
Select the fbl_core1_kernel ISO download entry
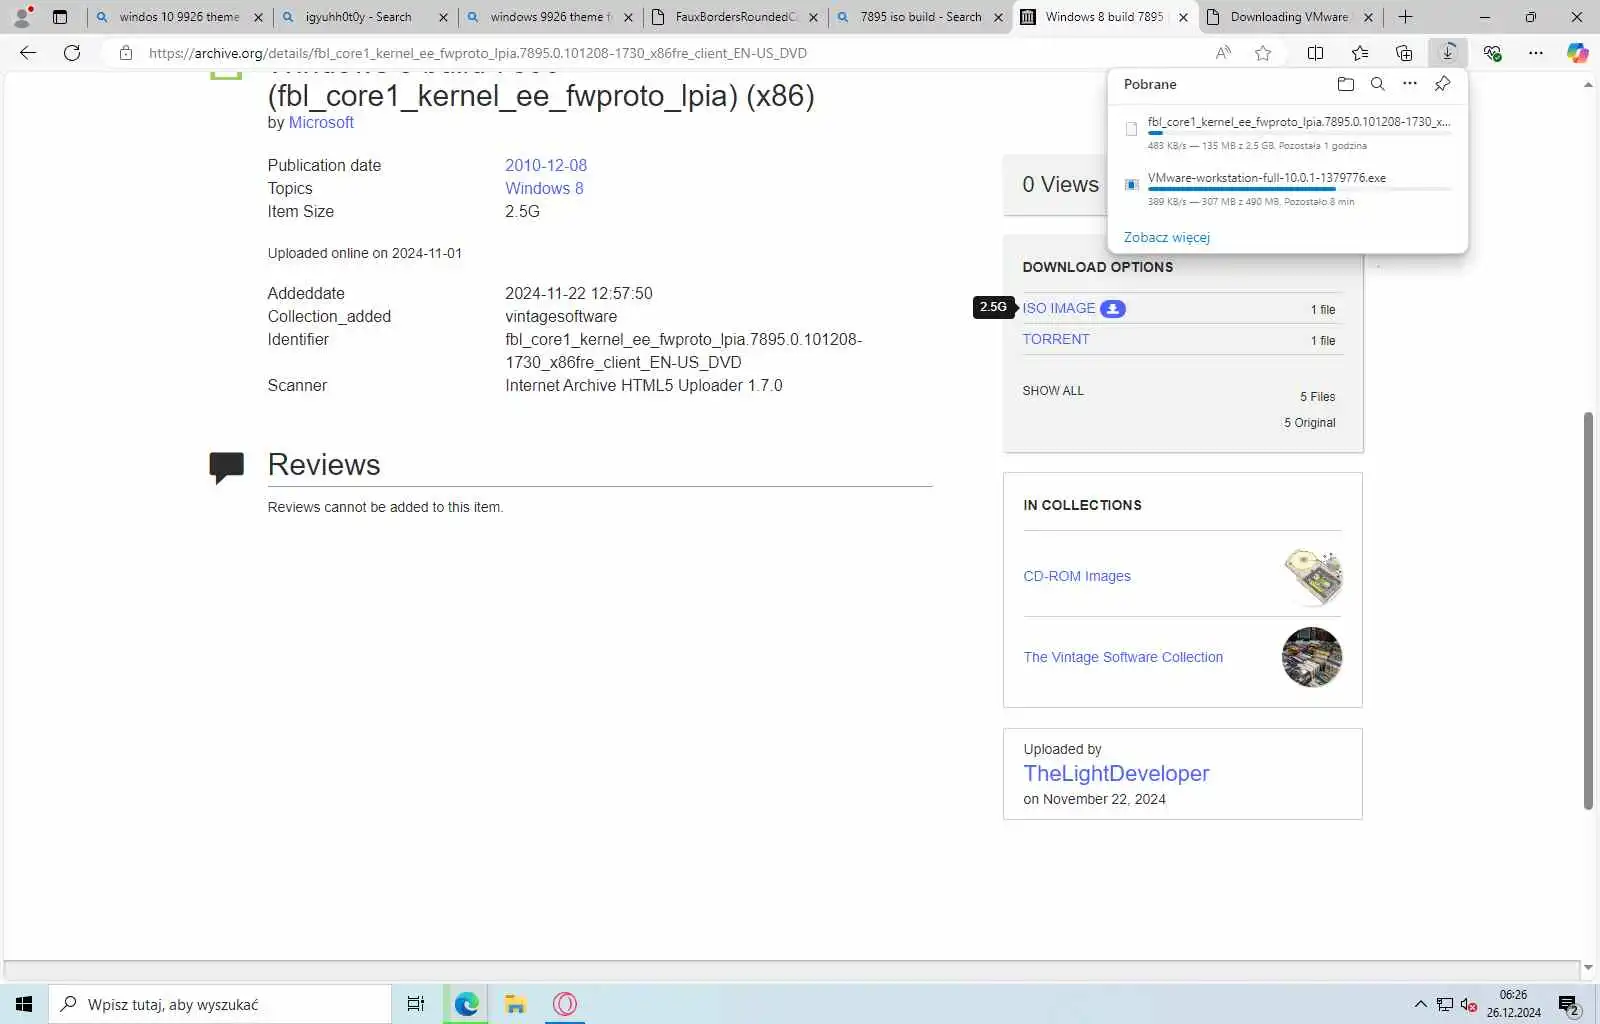point(1287,132)
